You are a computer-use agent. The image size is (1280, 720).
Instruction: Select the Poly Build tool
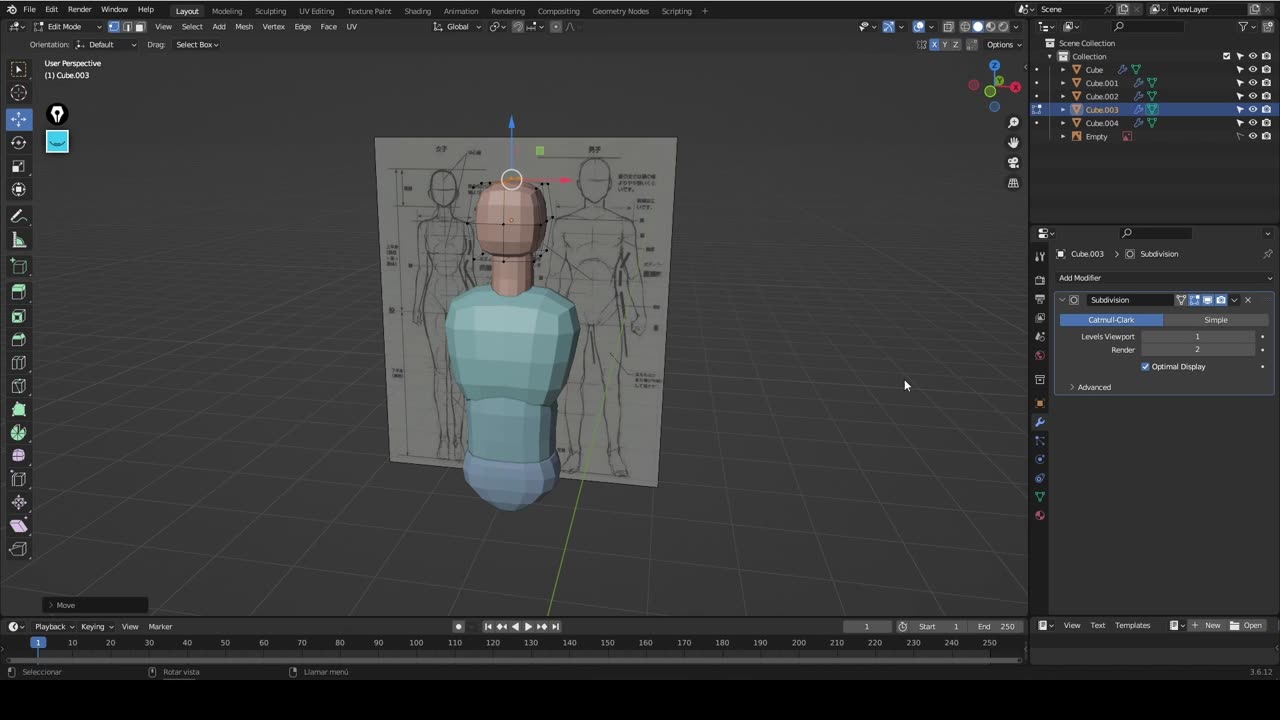[18, 409]
